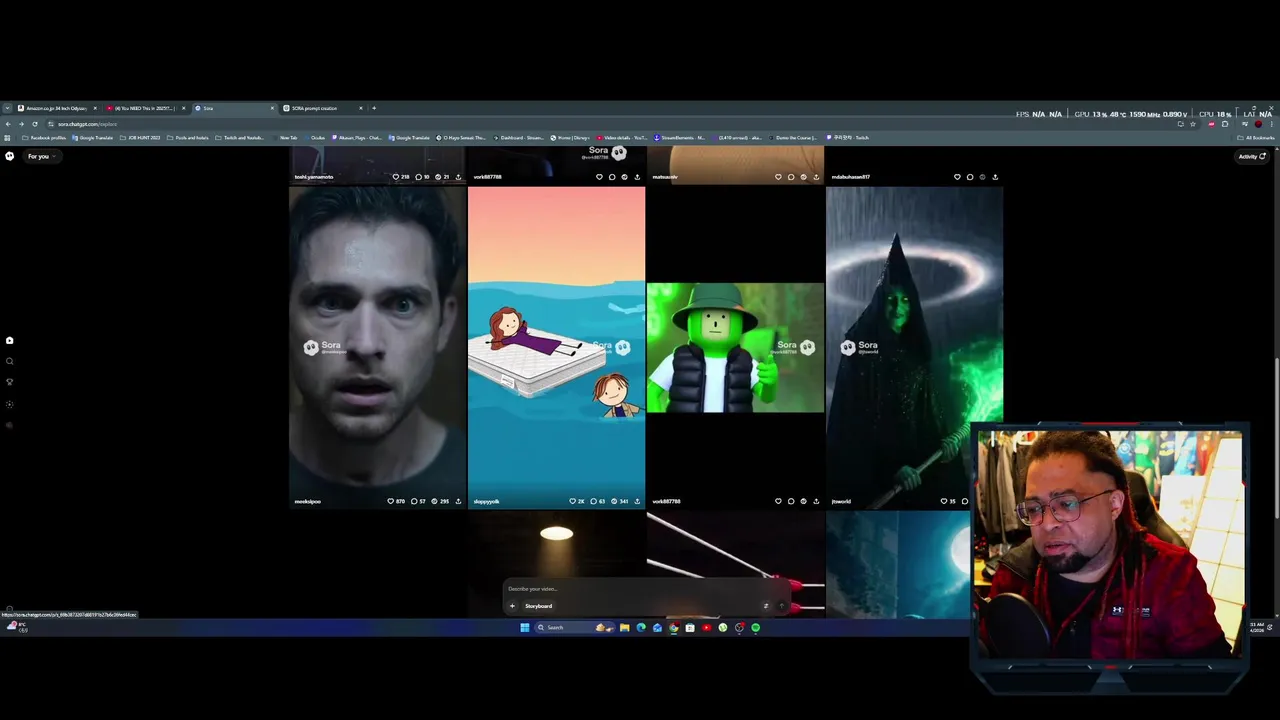Click the Storyboard button
The width and height of the screenshot is (1280, 720).
(538, 606)
